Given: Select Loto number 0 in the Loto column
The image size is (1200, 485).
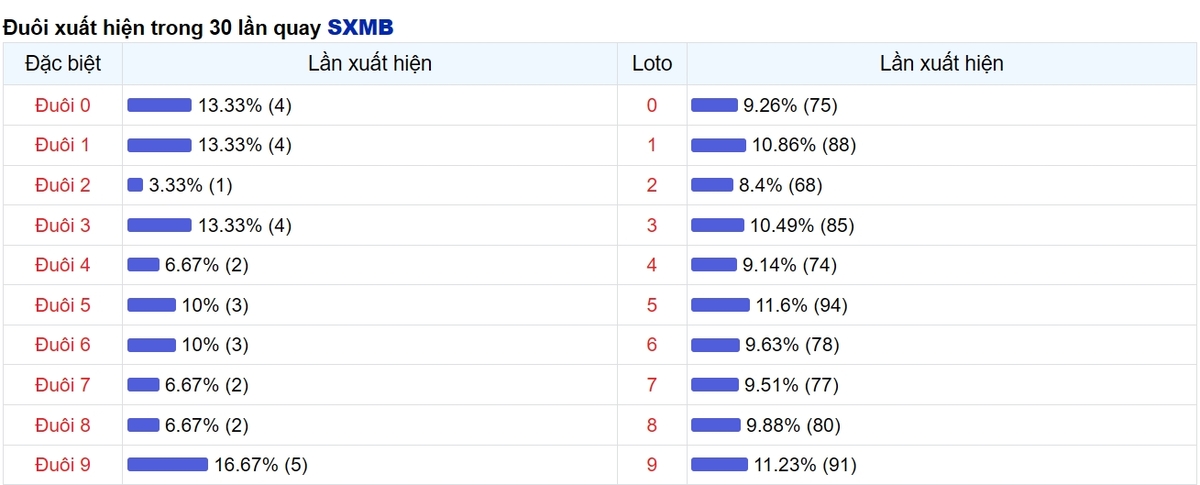Looking at the screenshot, I should [652, 105].
